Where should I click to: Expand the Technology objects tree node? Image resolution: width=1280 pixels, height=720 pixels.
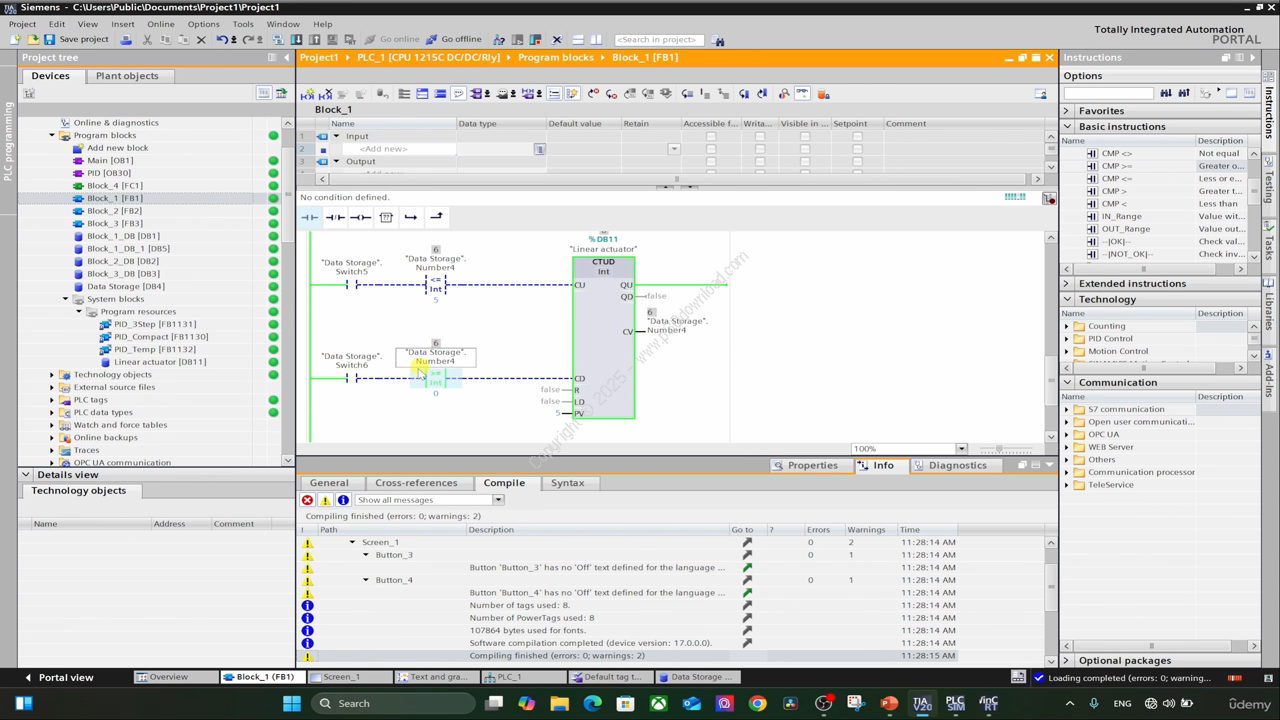pos(52,374)
